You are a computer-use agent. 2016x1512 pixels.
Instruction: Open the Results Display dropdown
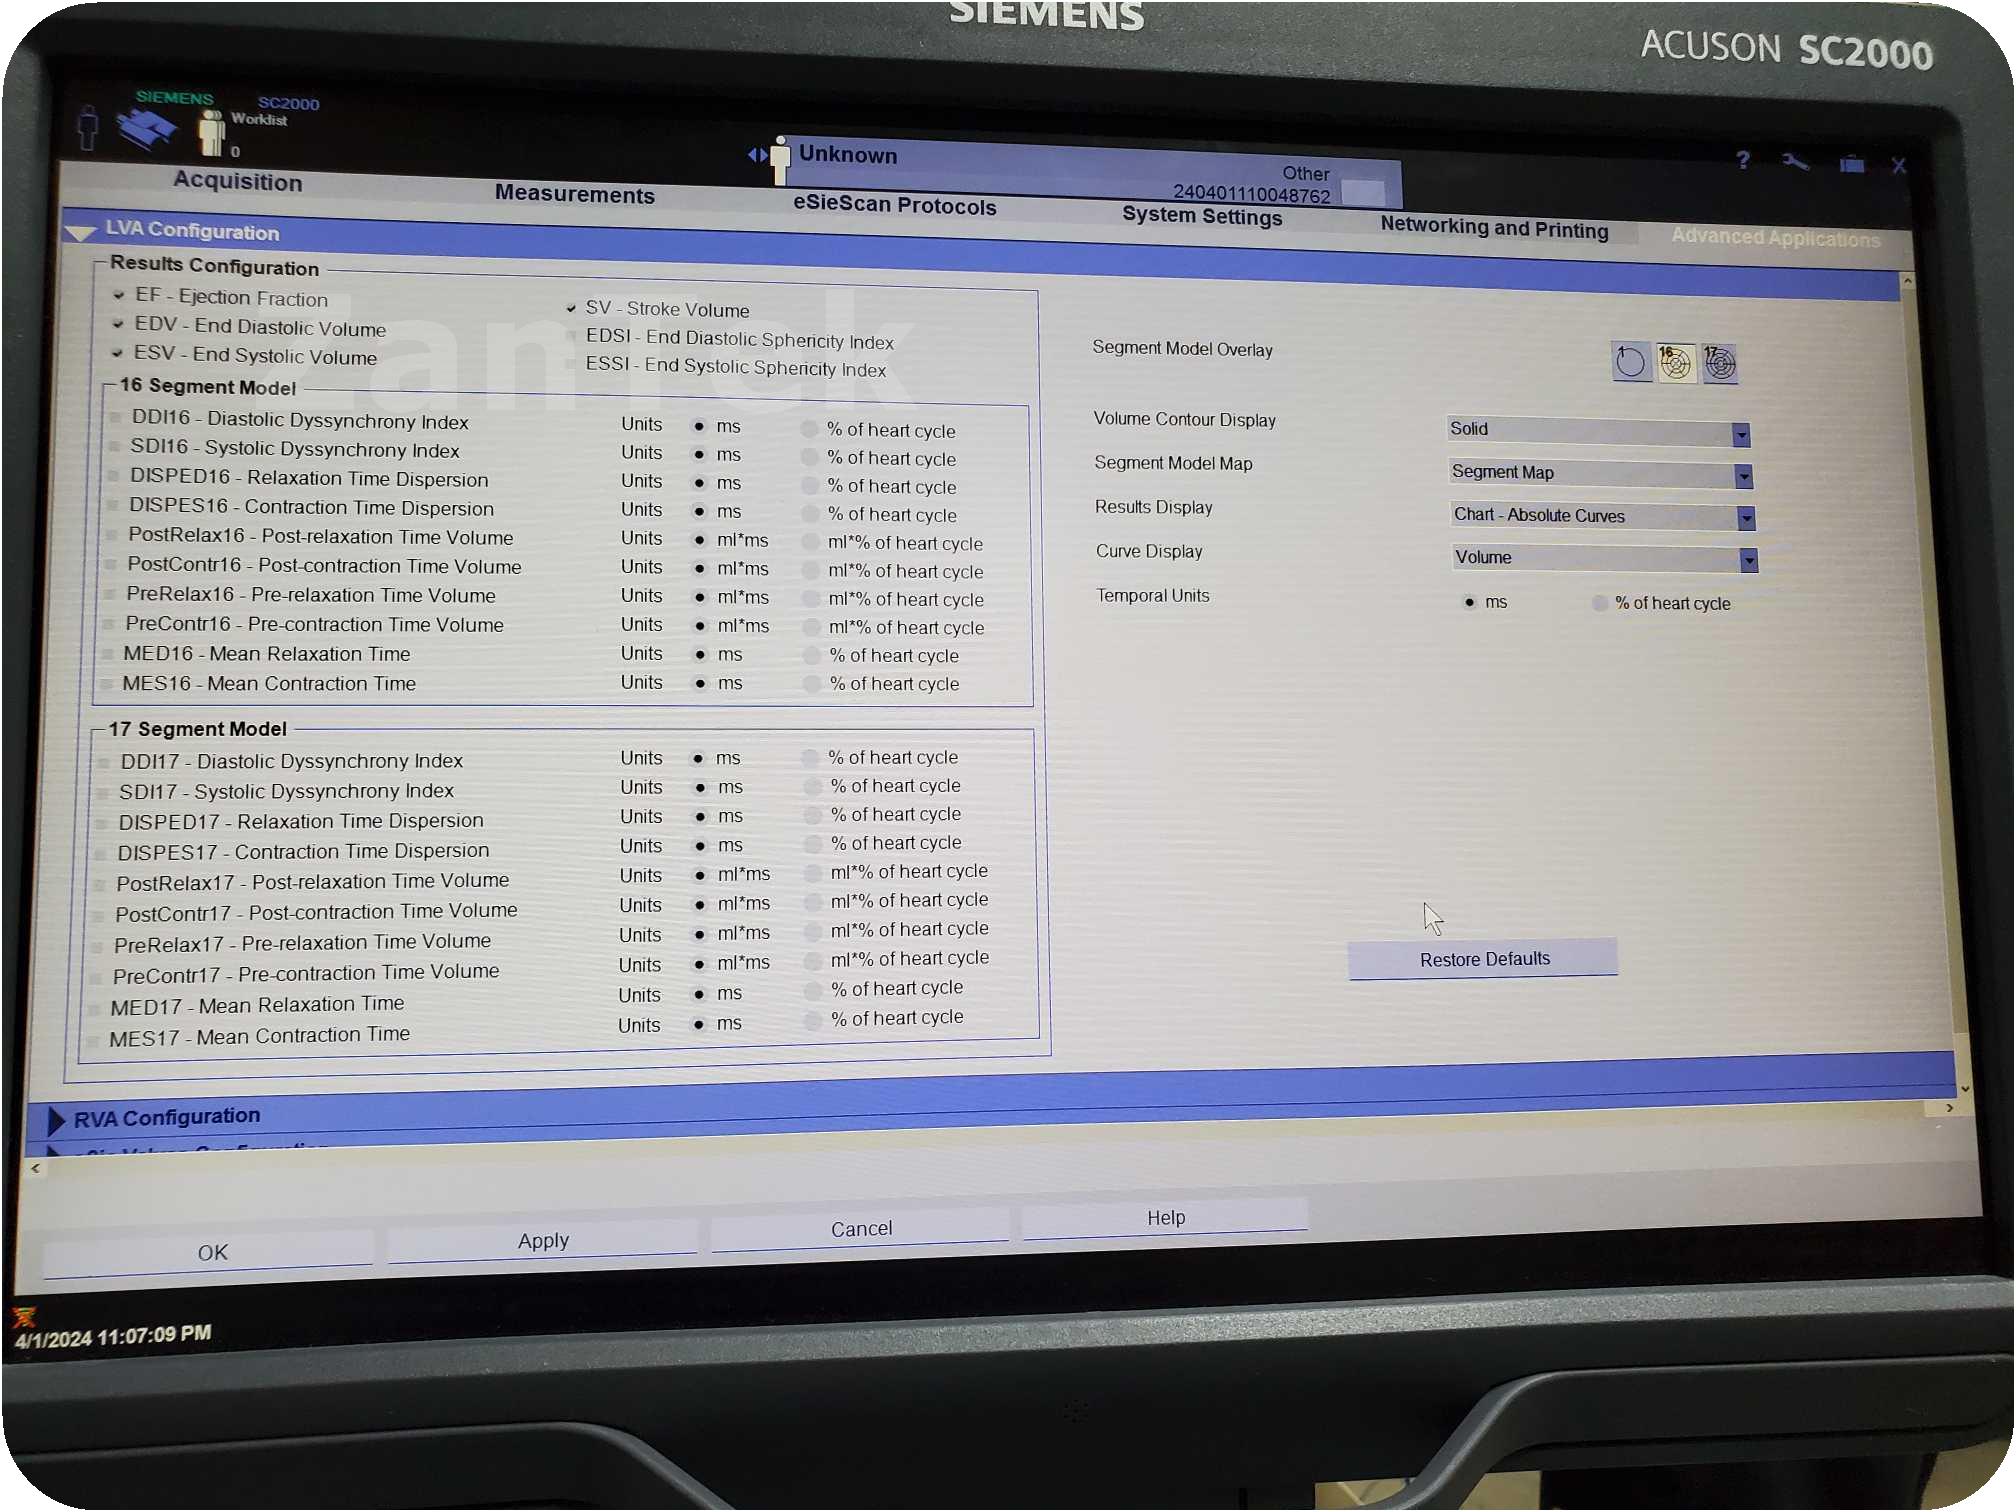[1746, 518]
